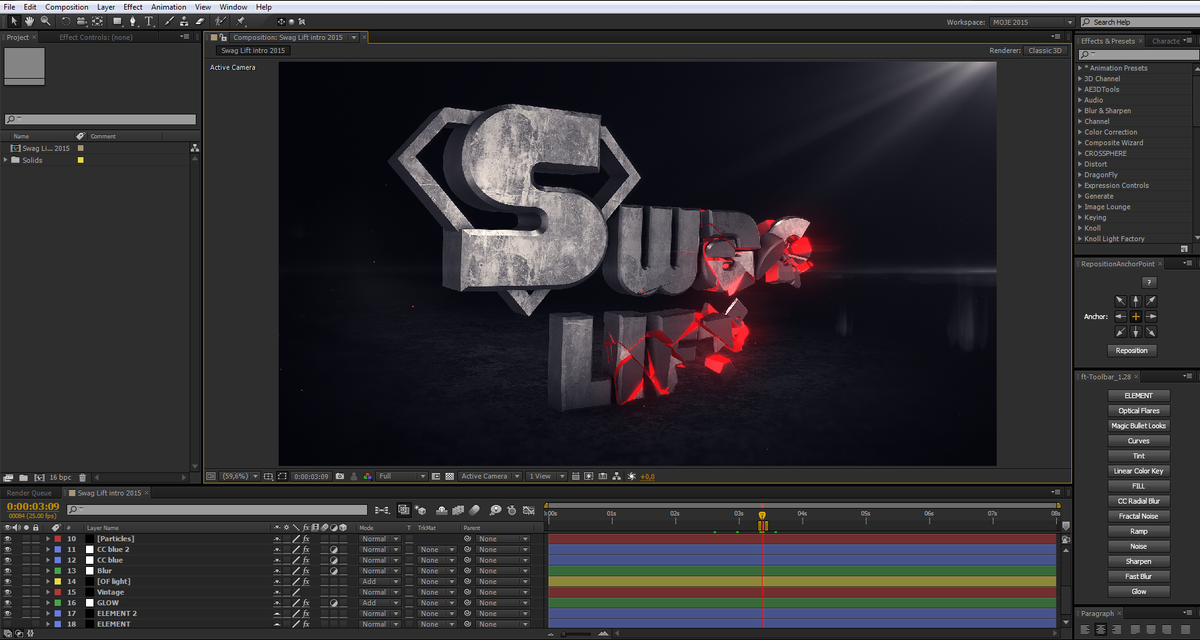
Task: Click the Reset Exposure icon
Action: coord(631,476)
